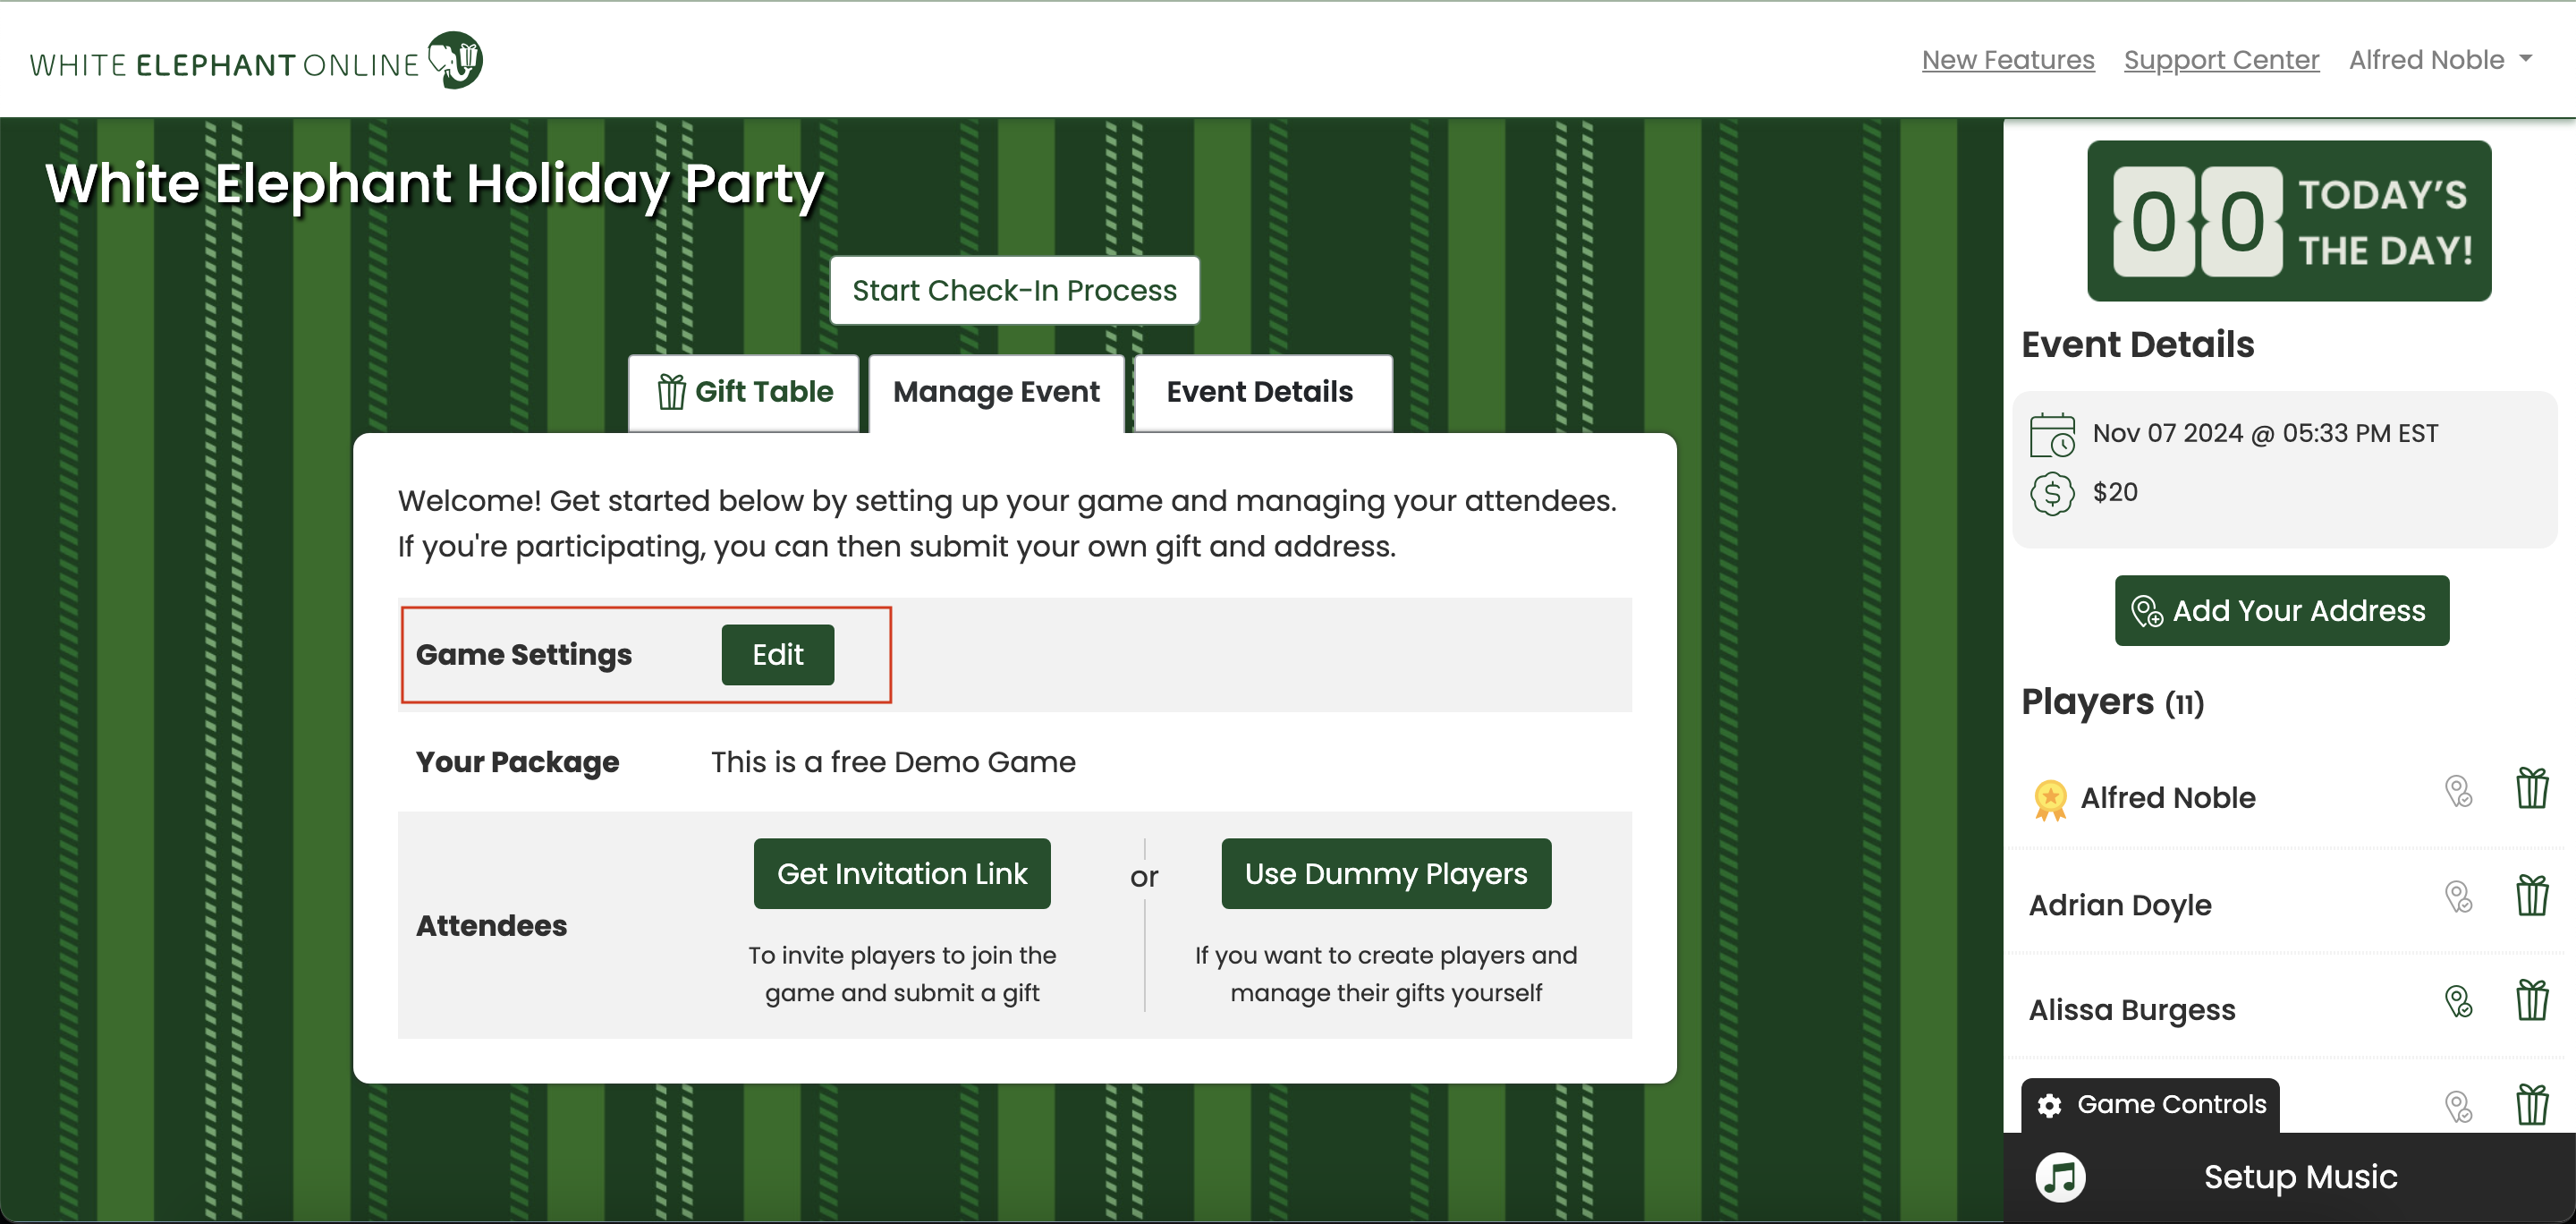Screen dimensions: 2576x1224
Task: Click the gear icon in Game Controls
Action: click(x=2049, y=1105)
